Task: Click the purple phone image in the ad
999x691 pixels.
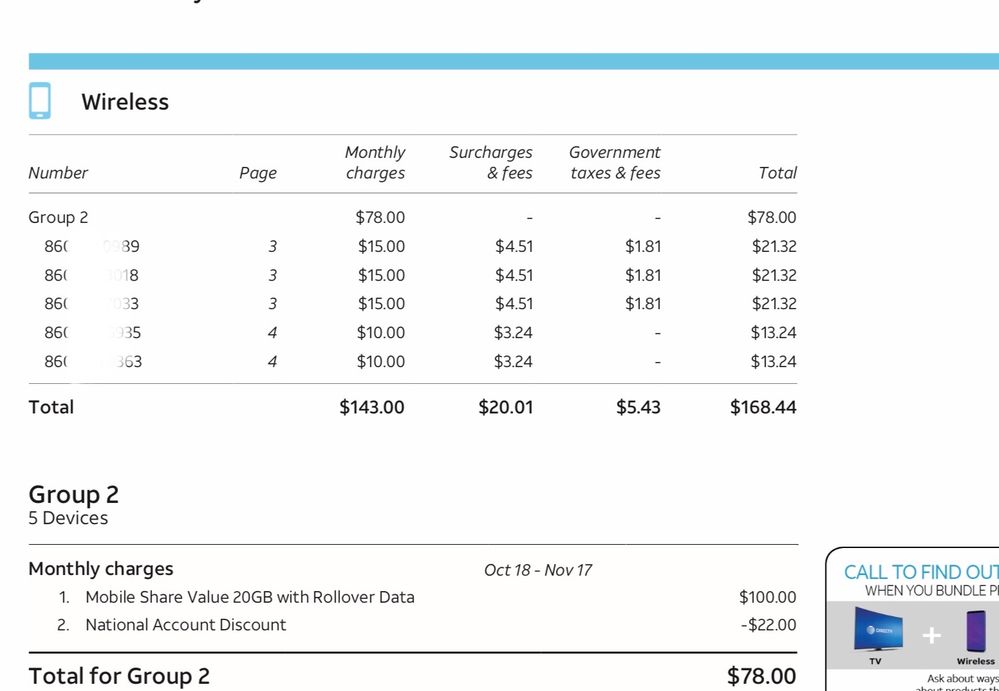Action: [976, 630]
